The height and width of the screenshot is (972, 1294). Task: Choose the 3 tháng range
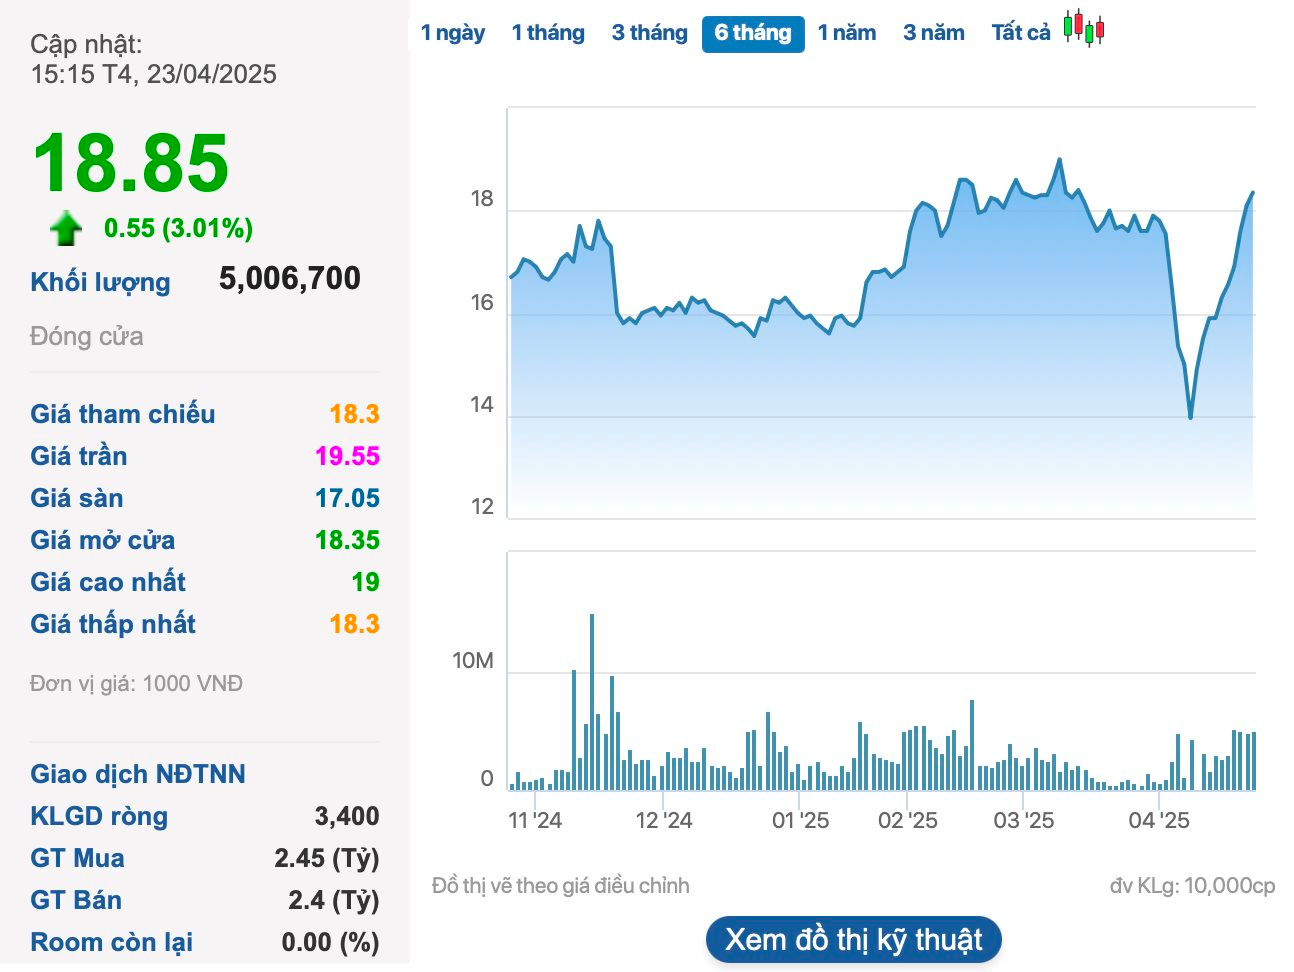pyautogui.click(x=649, y=33)
